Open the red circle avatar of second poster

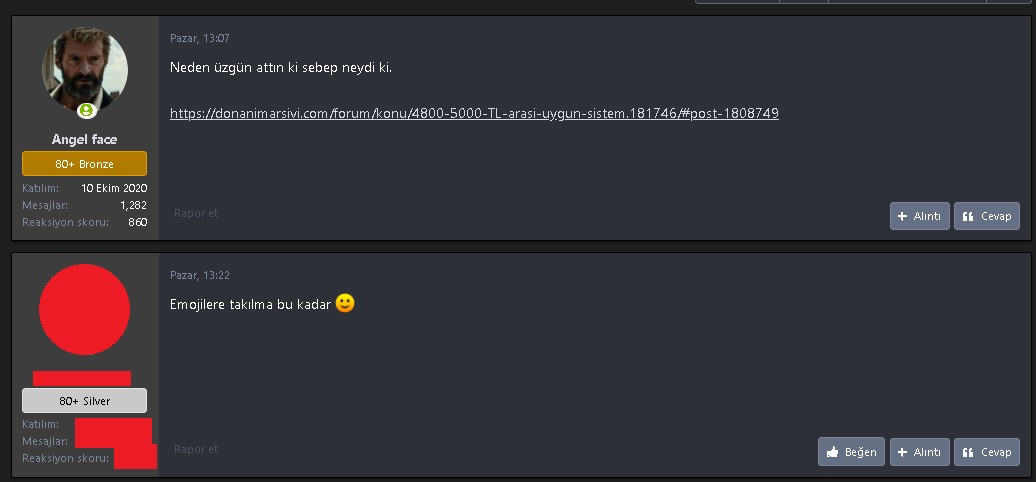(85, 310)
